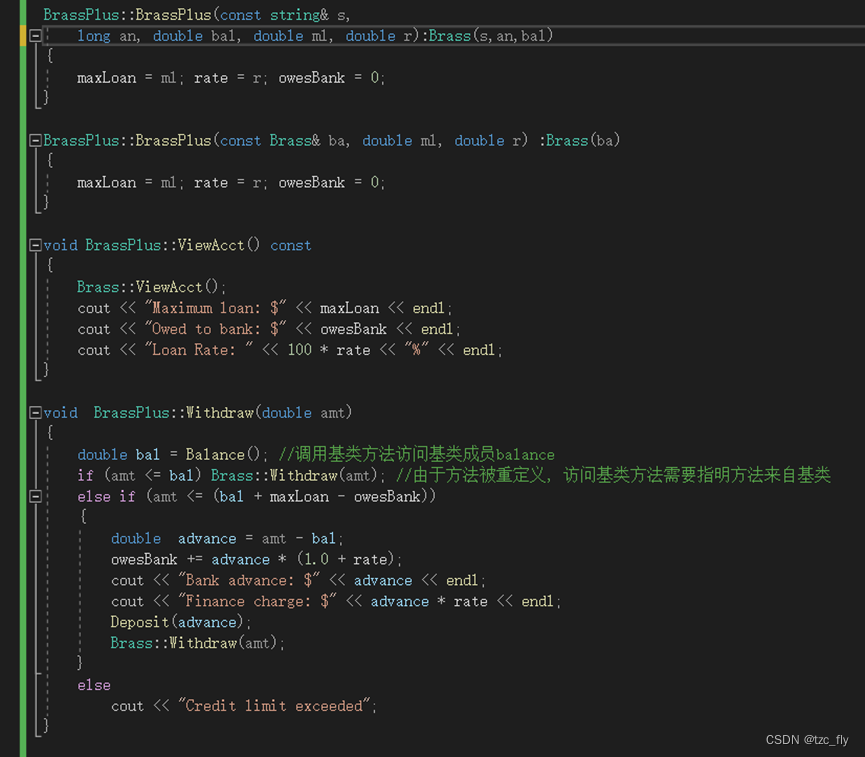The height and width of the screenshot is (757, 865).
Task: Click 'Brass(ba)' initializer in second constructor
Action: pos(583,141)
